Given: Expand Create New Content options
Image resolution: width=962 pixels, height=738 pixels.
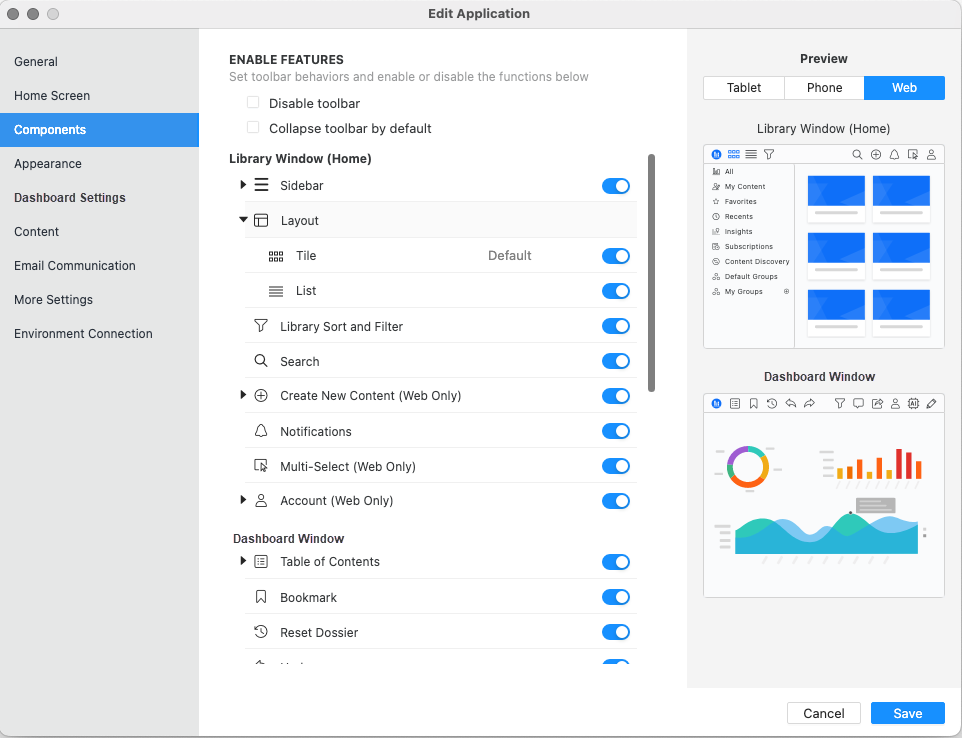Looking at the screenshot, I should [x=243, y=395].
